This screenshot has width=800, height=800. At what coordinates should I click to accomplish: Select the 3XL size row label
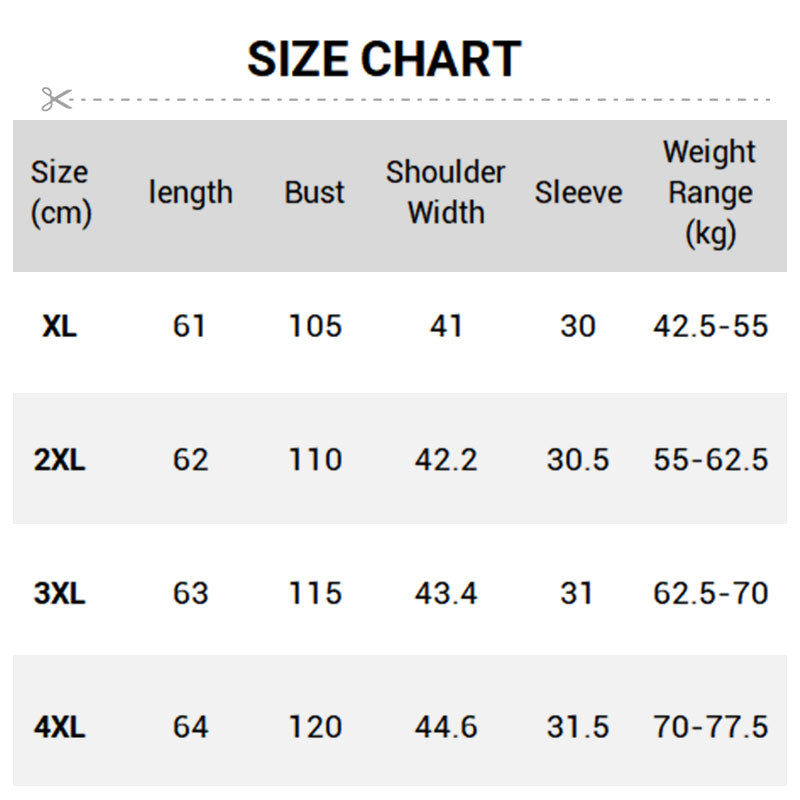point(60,593)
